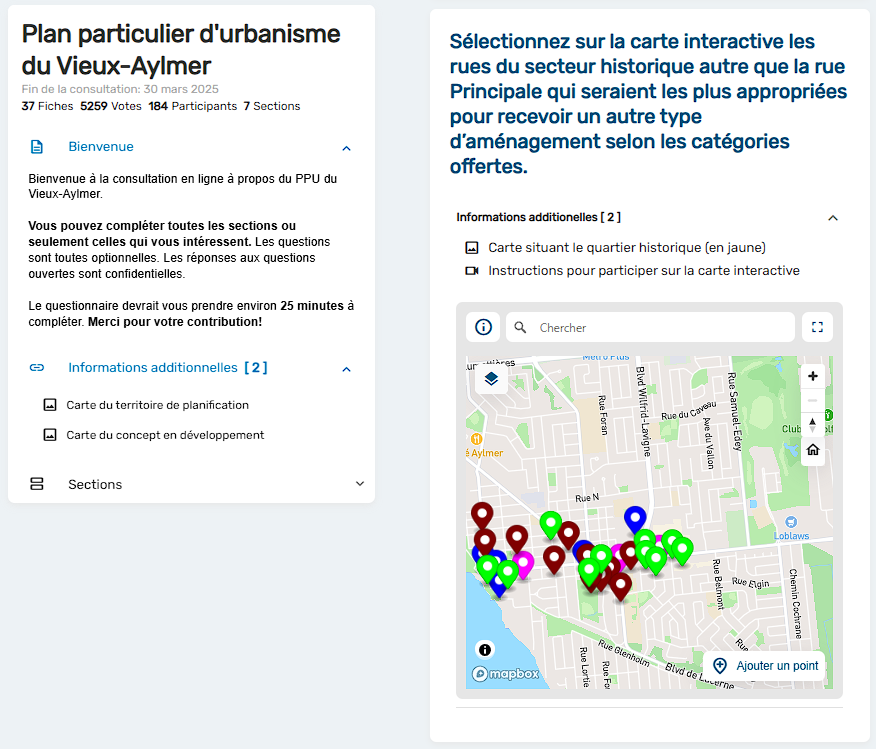Click the '7 Sections' count text
This screenshot has height=749, width=876.
(x=272, y=106)
